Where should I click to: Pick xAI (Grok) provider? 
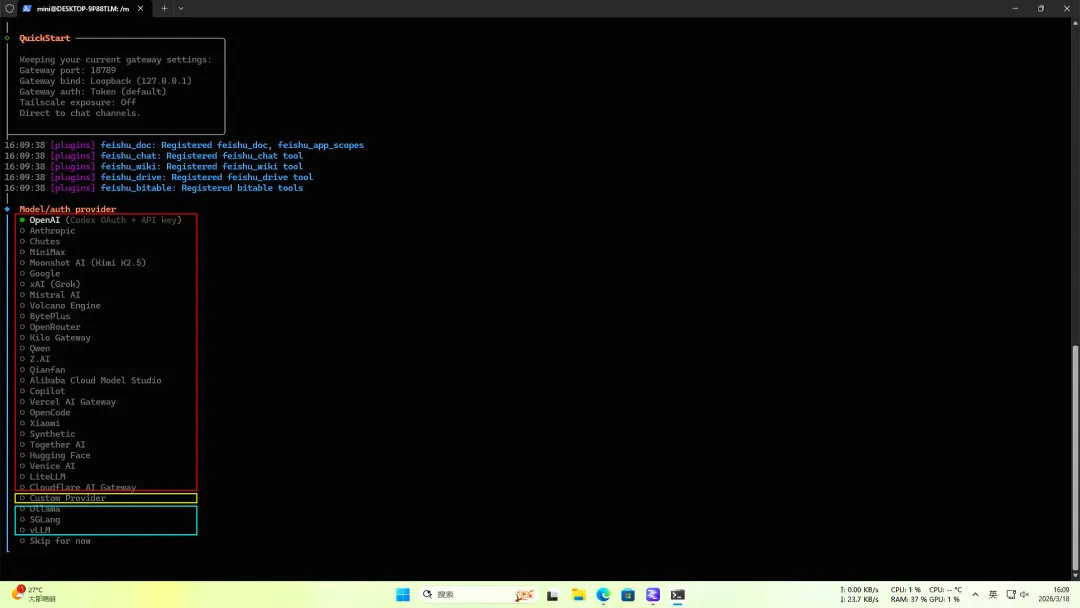point(50,284)
